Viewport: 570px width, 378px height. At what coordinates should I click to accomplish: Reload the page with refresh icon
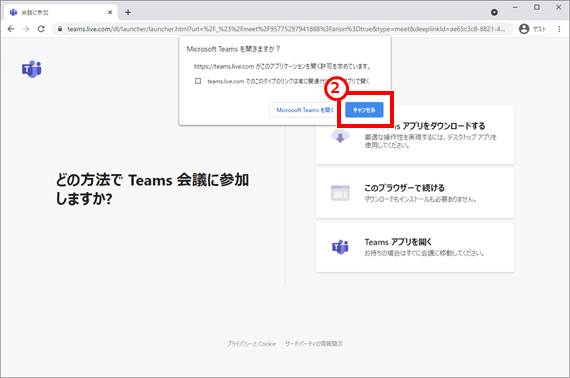(41, 29)
